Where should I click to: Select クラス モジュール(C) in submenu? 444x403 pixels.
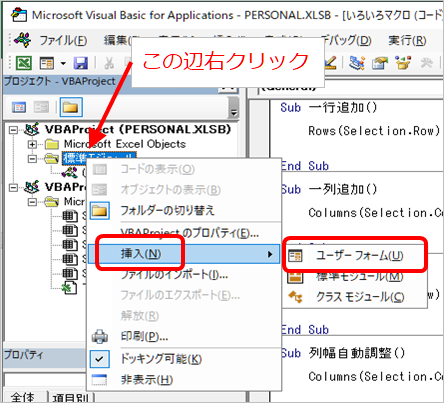pos(355,297)
